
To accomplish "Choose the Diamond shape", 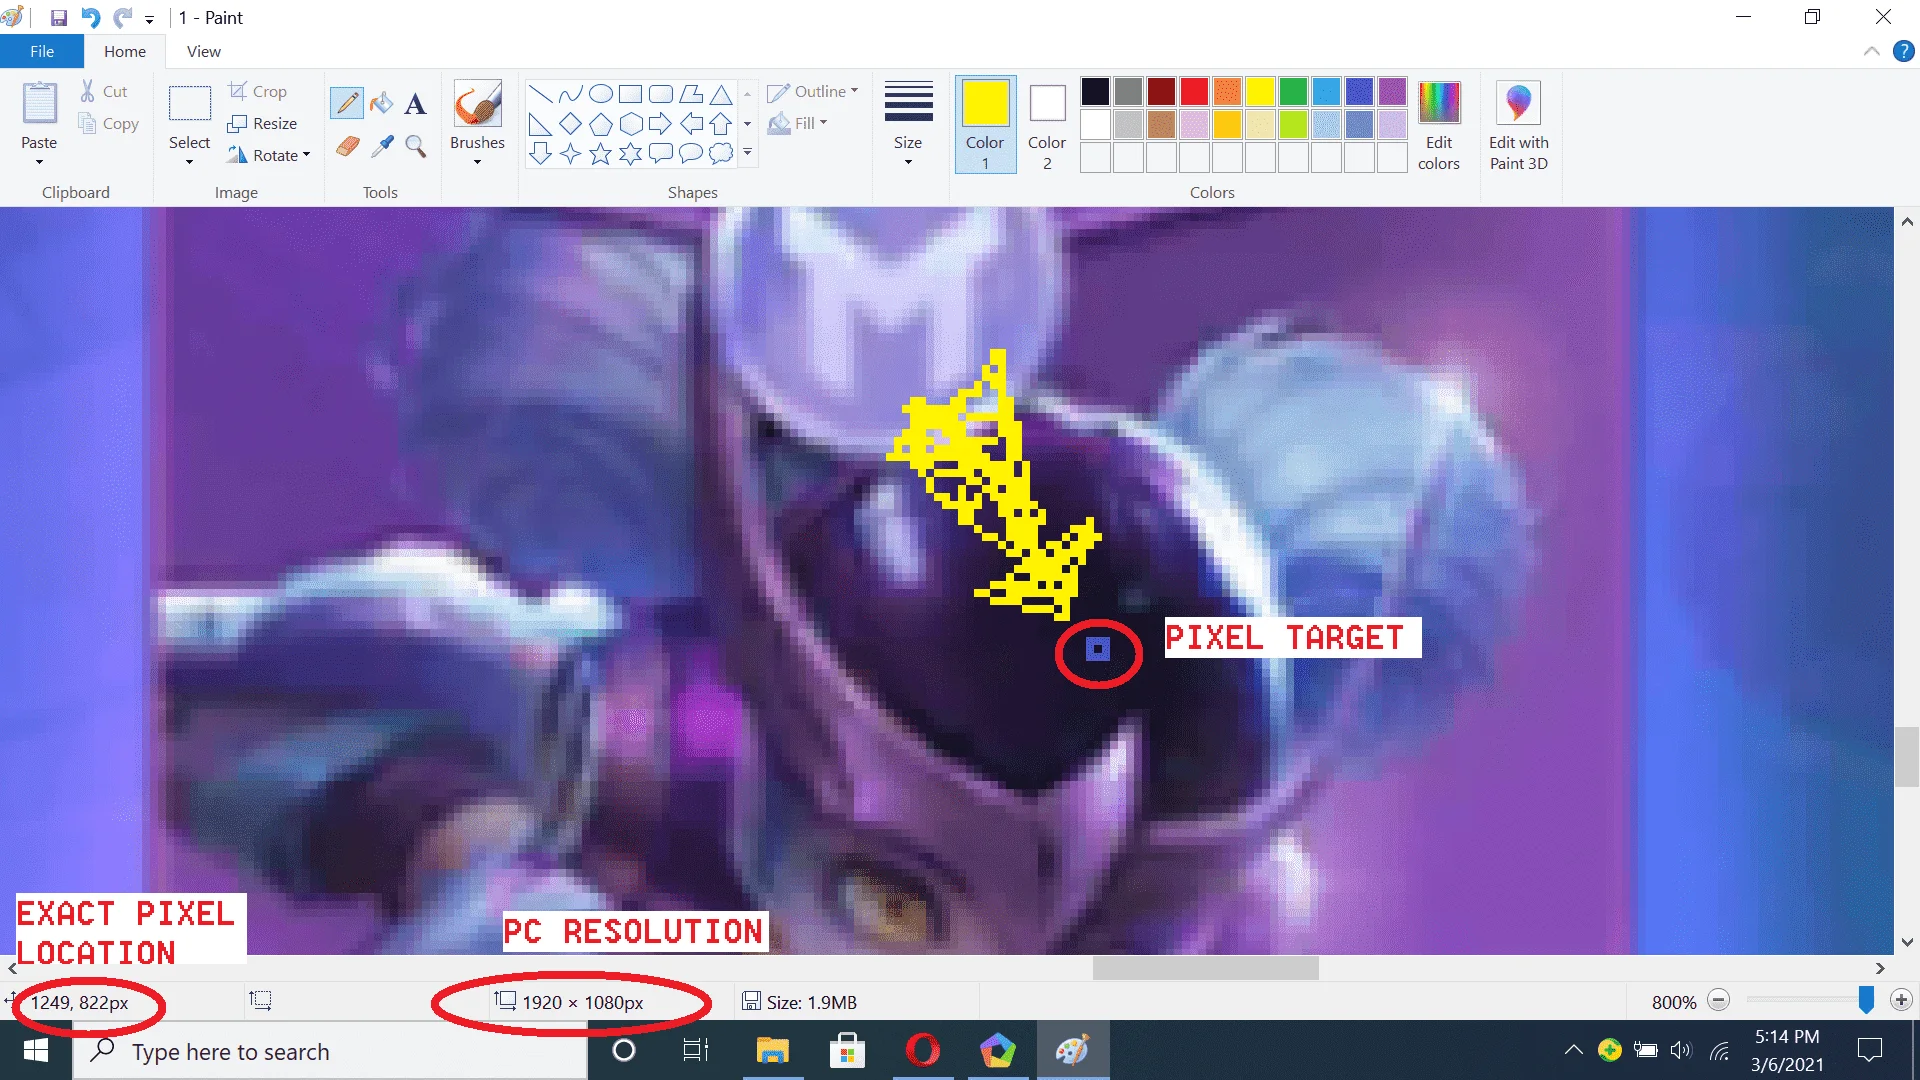I will tap(570, 124).
